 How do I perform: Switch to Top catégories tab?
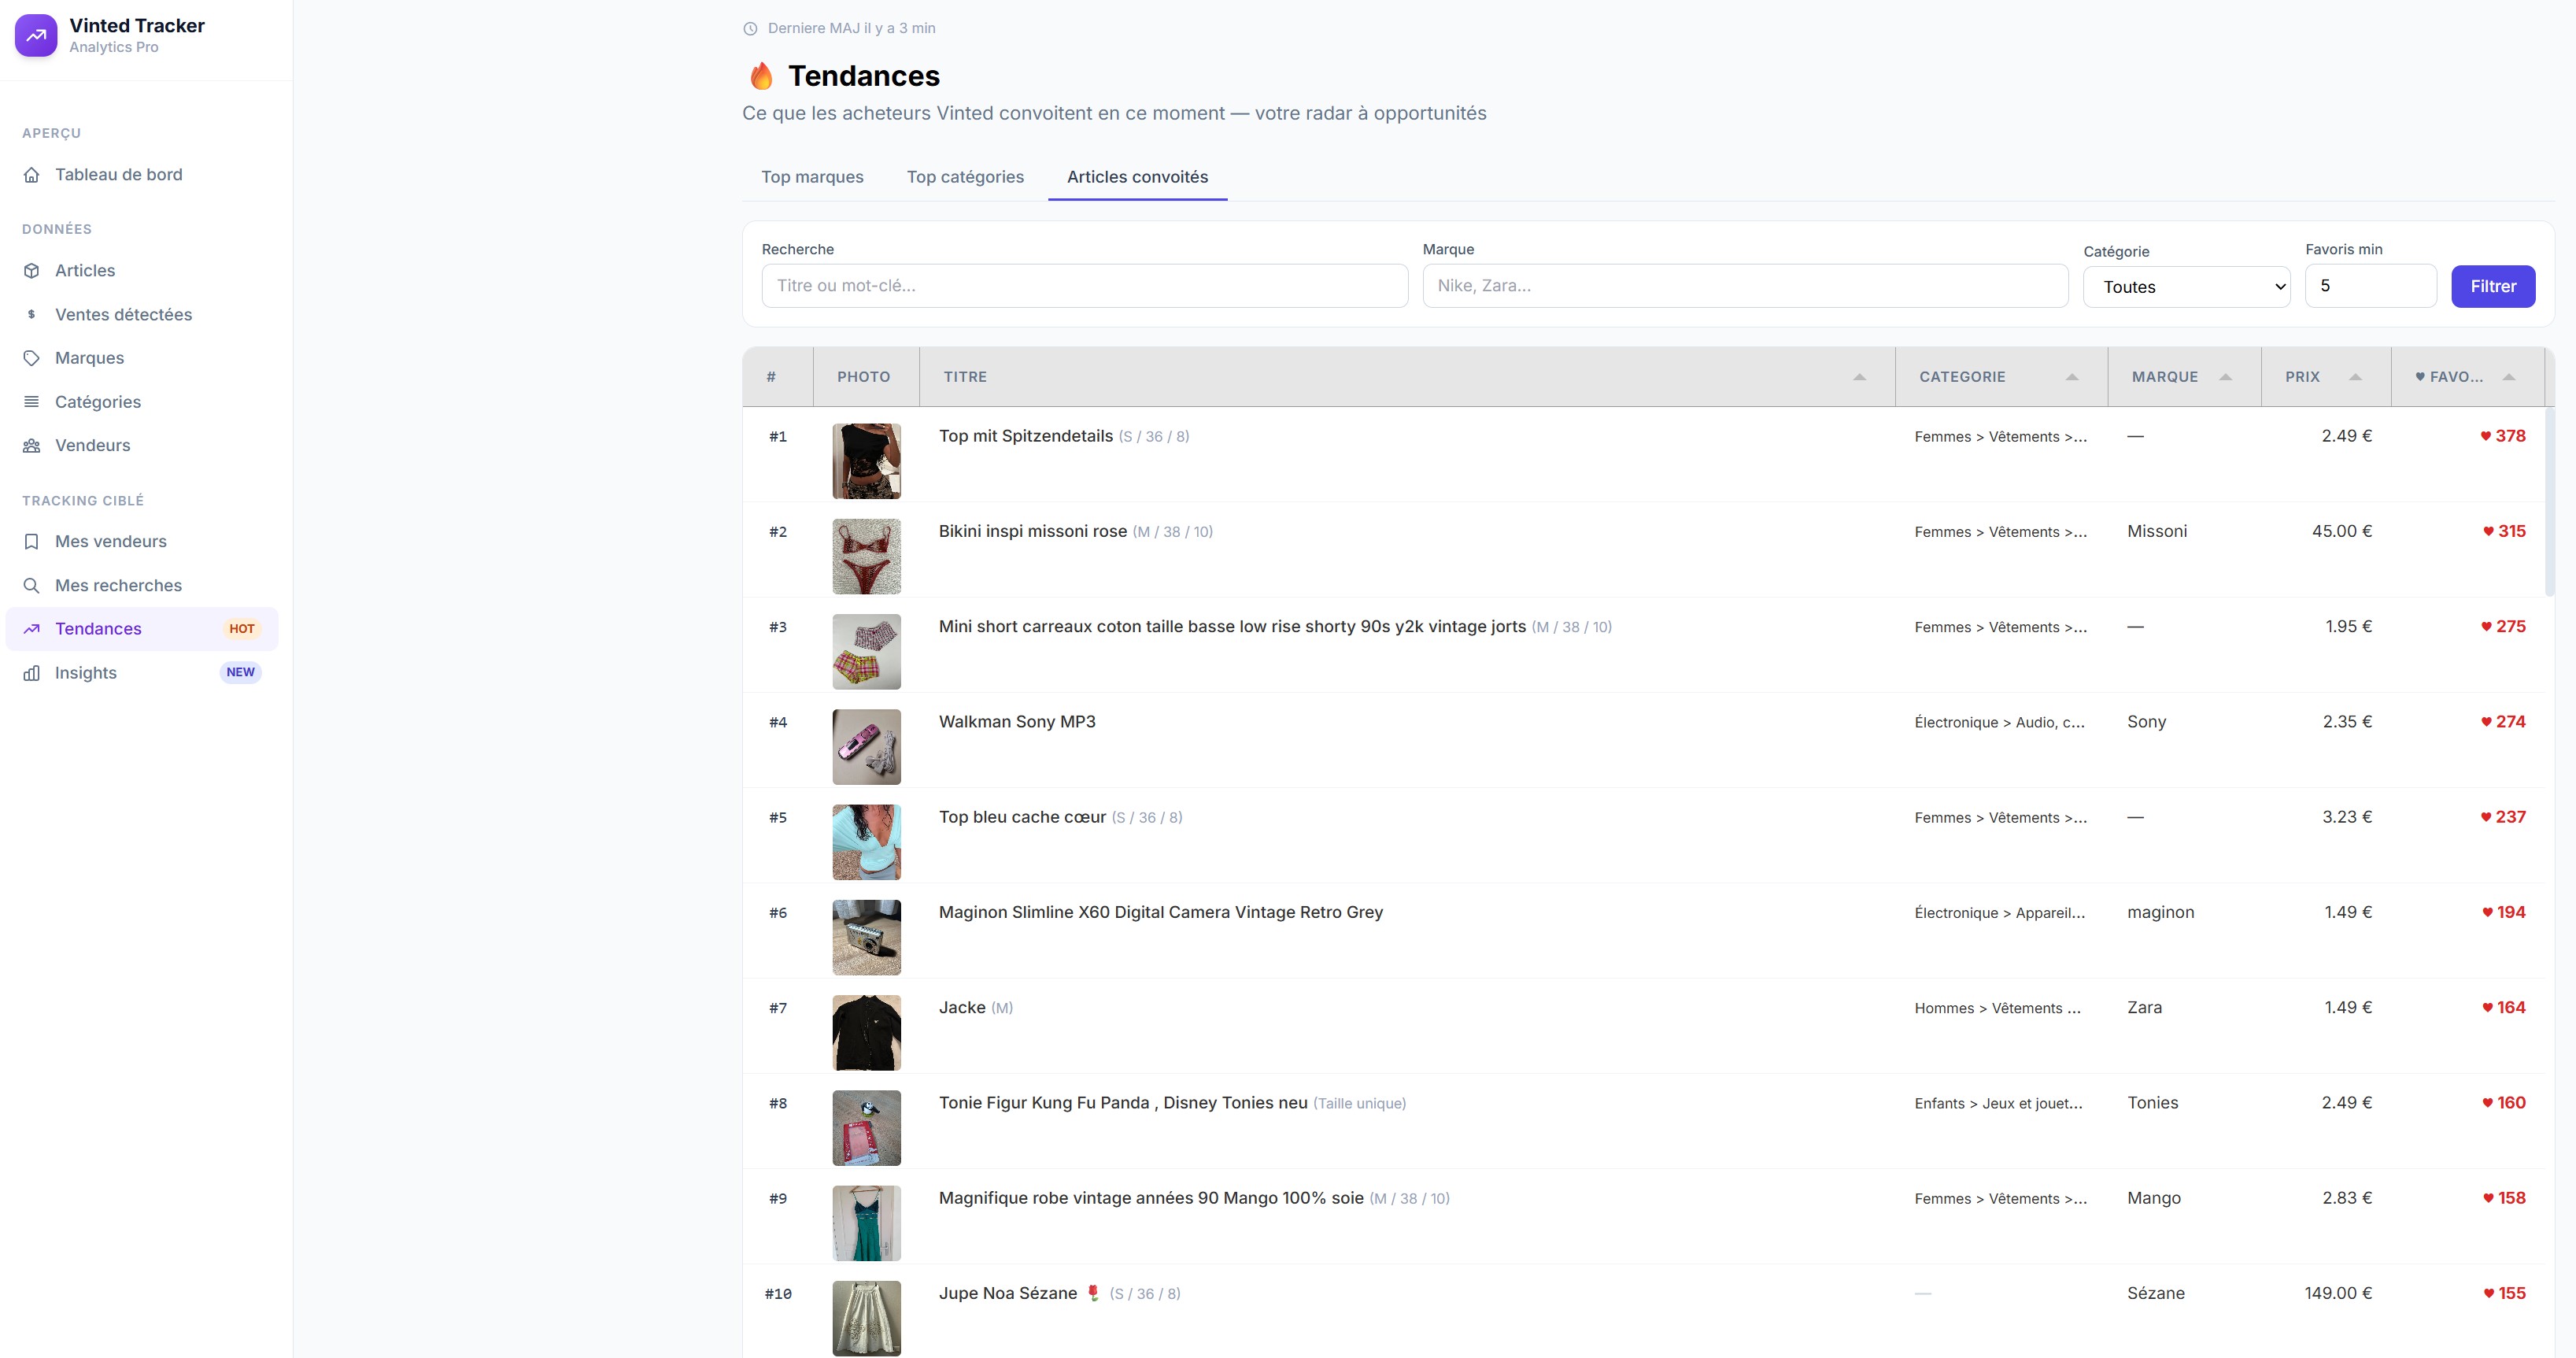[x=965, y=177]
